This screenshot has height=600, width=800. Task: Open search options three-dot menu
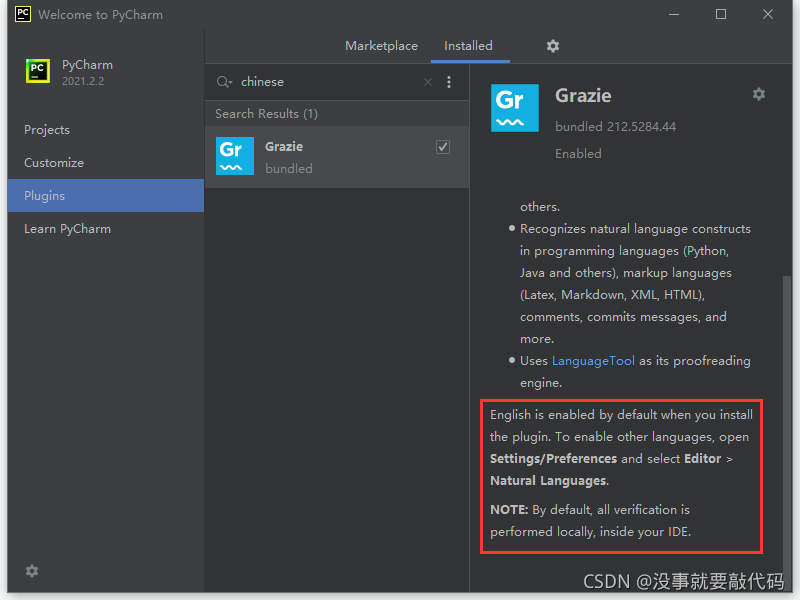tap(449, 82)
